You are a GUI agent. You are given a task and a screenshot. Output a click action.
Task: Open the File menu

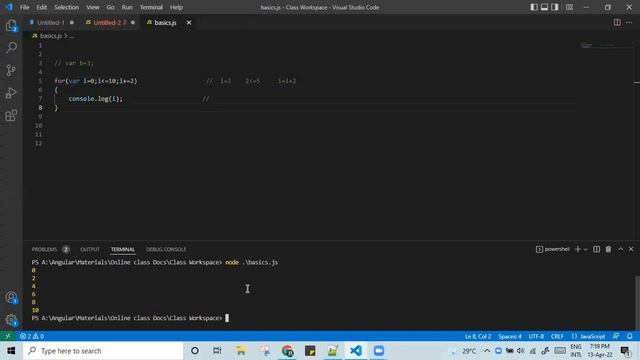coord(24,7)
